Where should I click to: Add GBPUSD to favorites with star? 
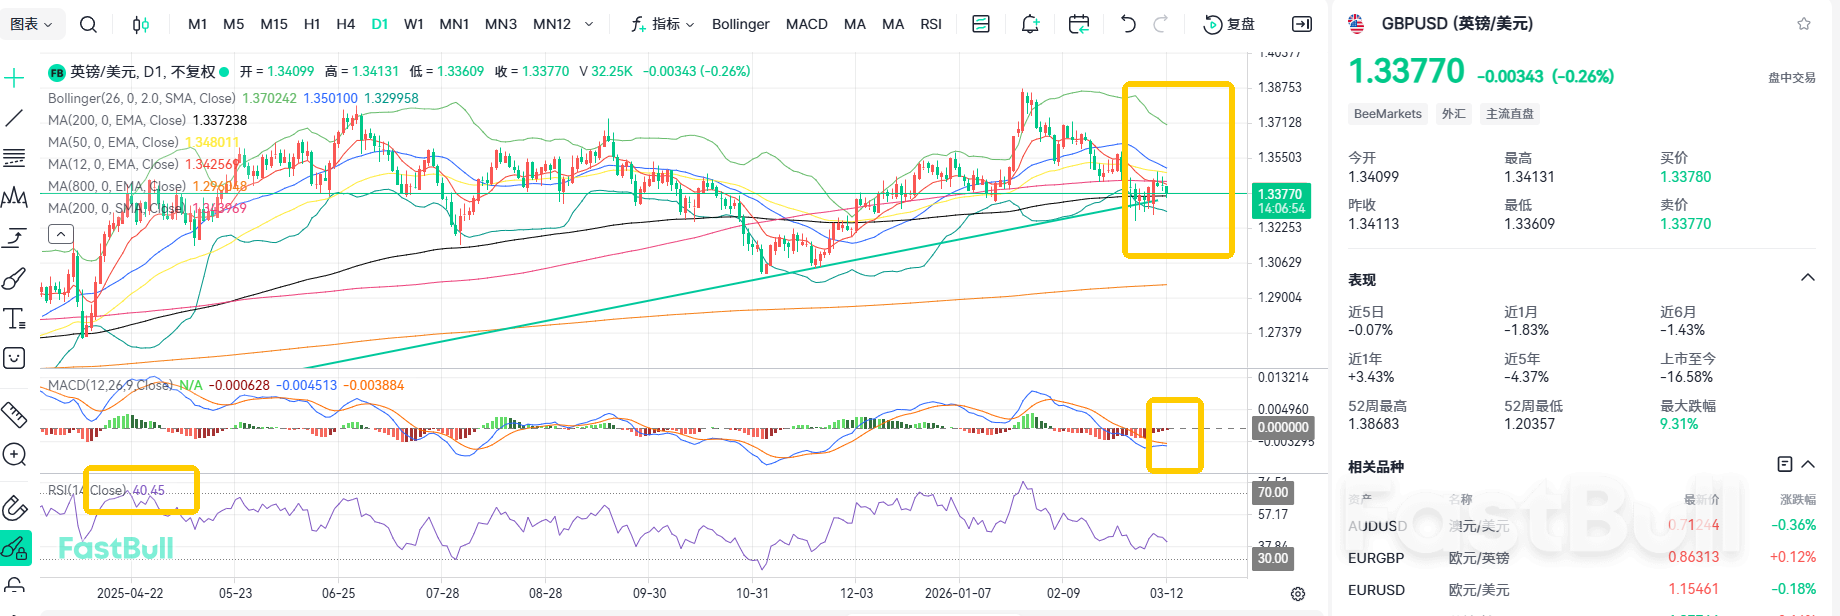click(x=1804, y=24)
